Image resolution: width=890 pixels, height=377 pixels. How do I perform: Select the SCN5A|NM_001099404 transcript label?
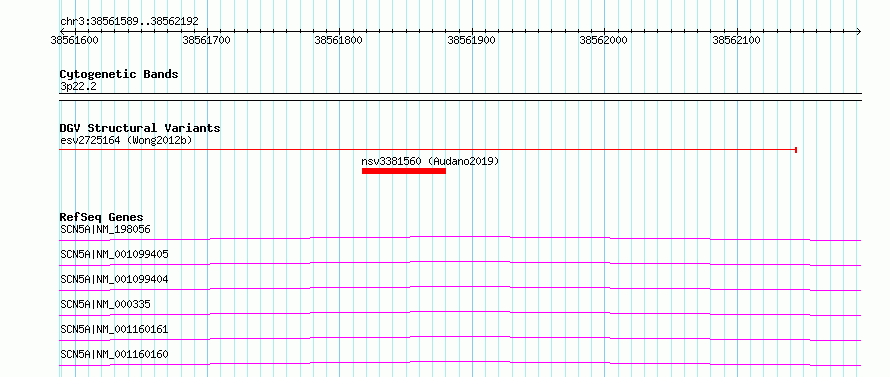click(x=114, y=279)
